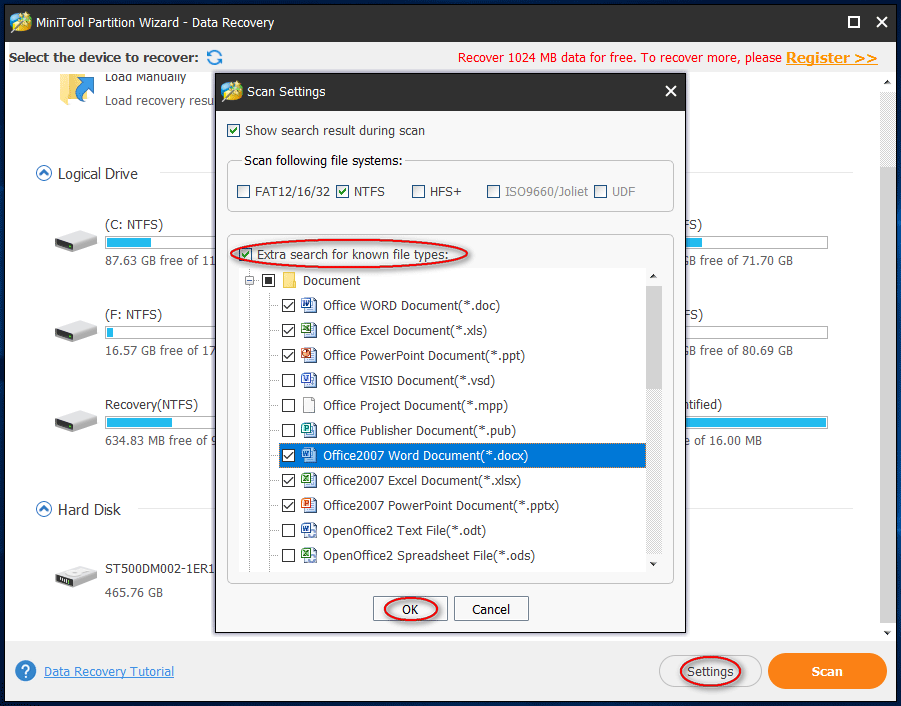Click the file type list scrollbar thumb
Screen dimensions: 901x706
[x=654, y=337]
